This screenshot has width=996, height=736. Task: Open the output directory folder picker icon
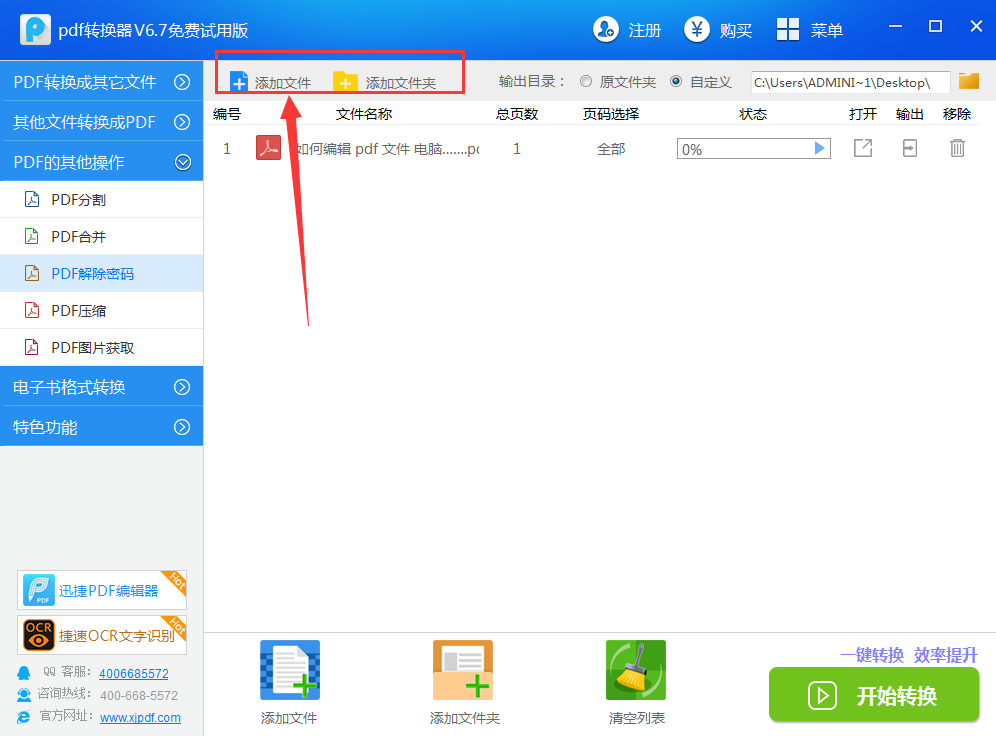pos(968,82)
